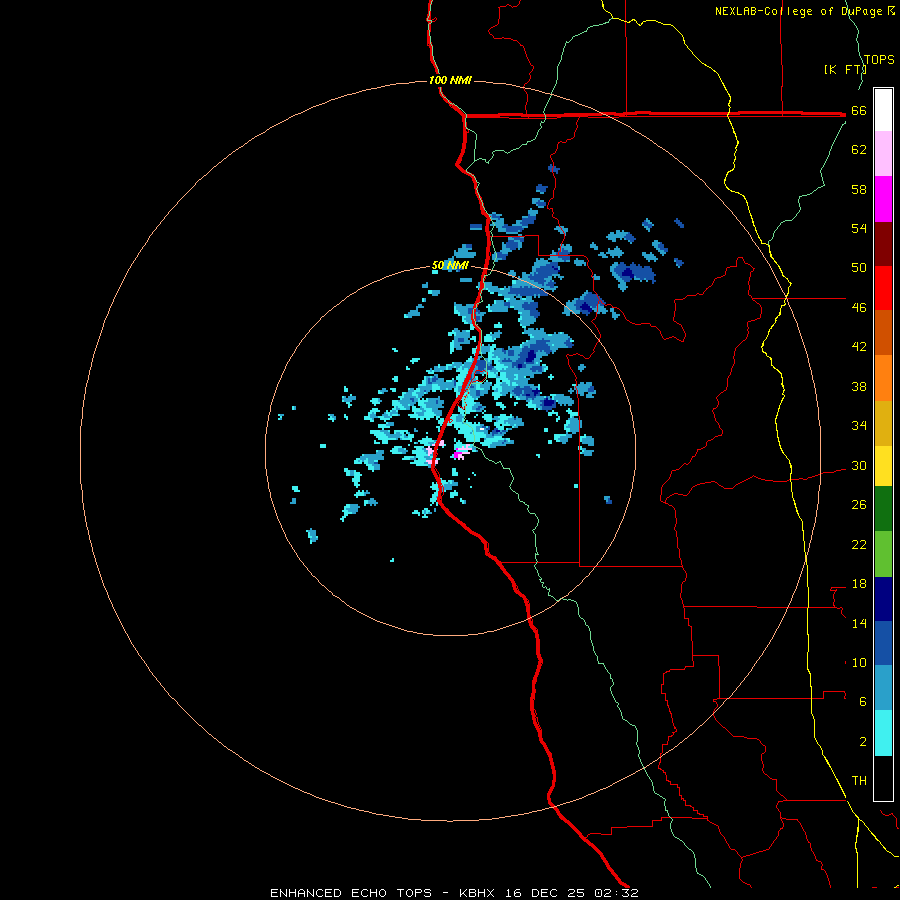
Task: Click the legend value 54
Action: tap(859, 228)
